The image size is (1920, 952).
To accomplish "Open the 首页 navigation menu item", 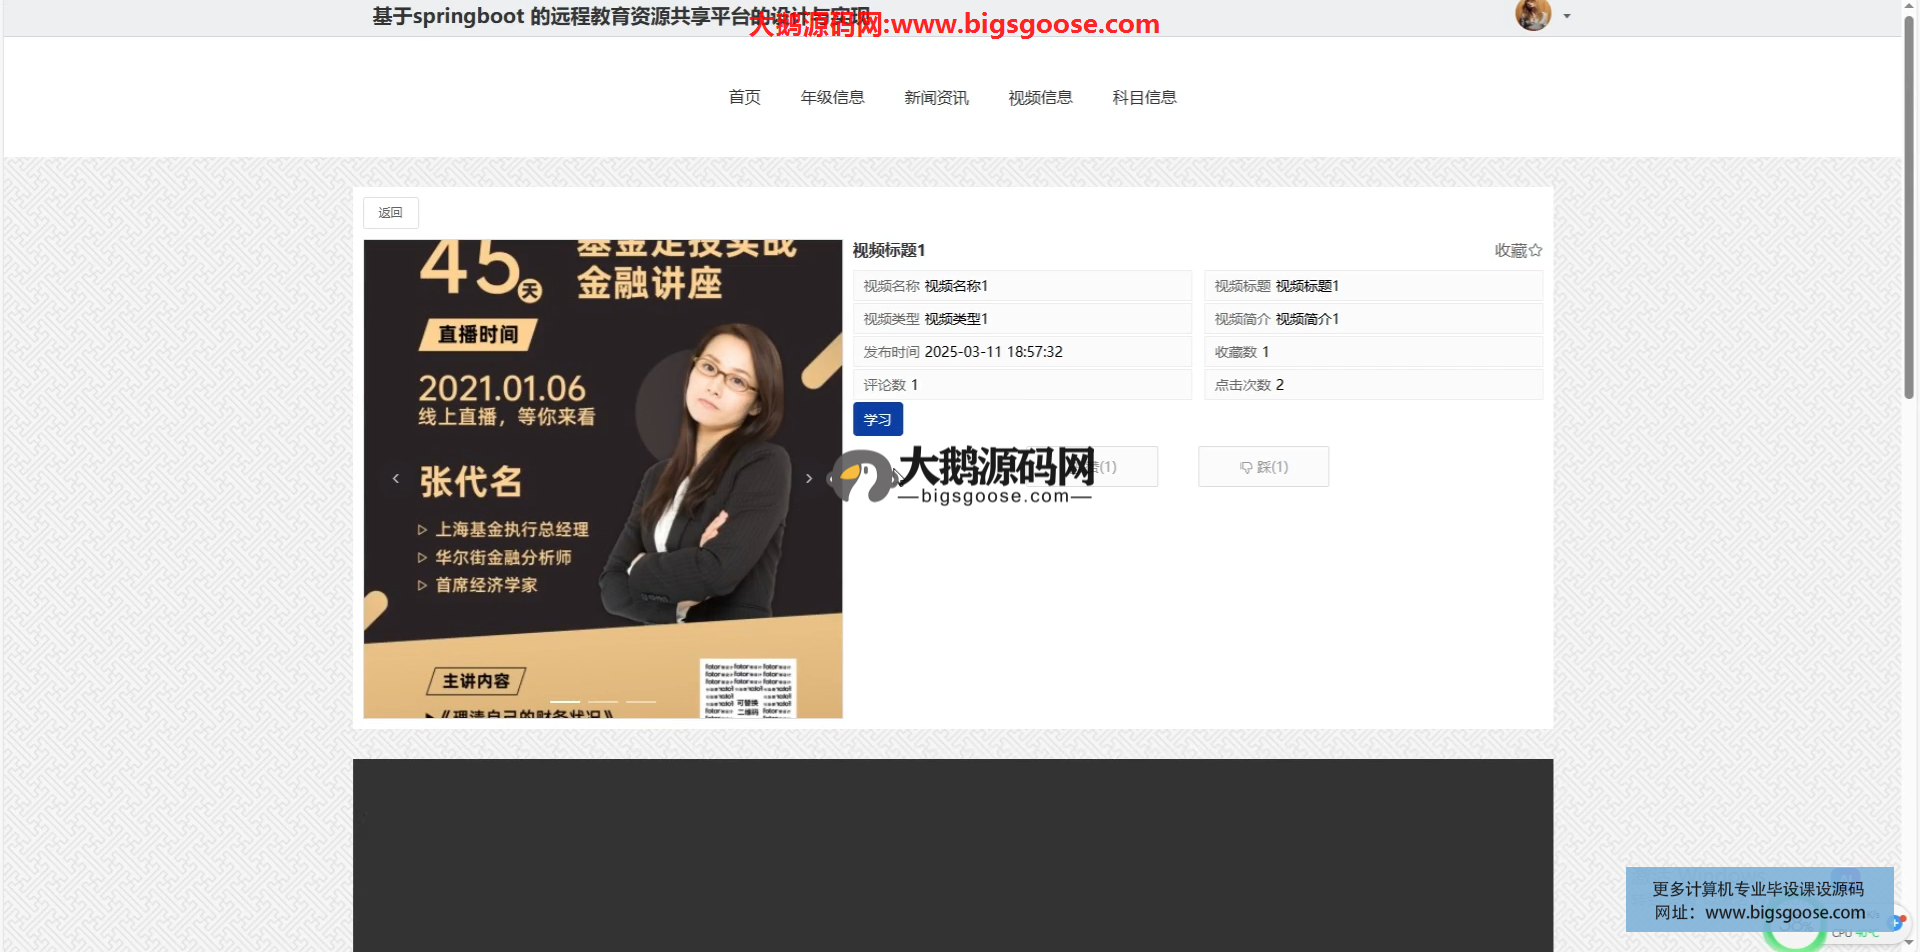I will (744, 97).
